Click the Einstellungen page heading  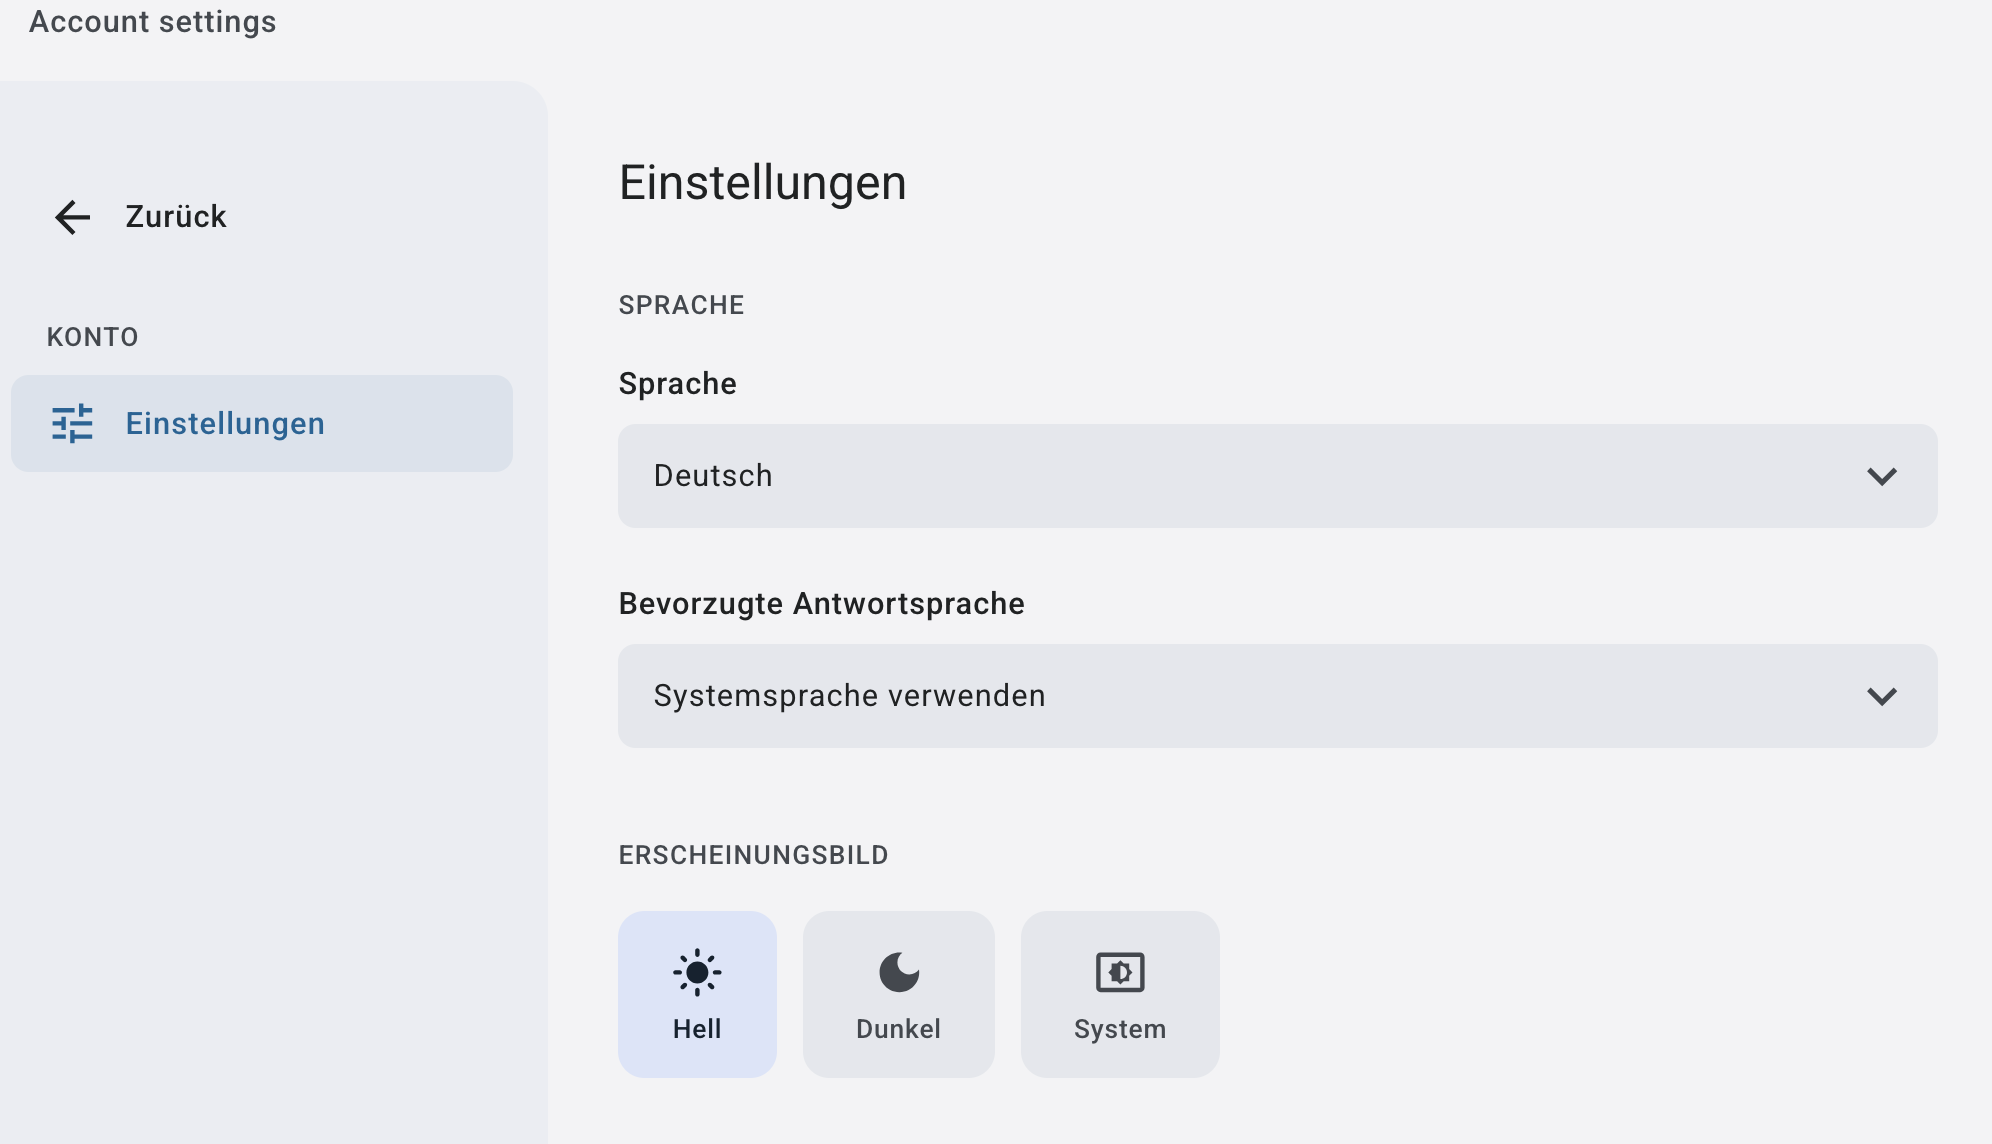click(763, 183)
